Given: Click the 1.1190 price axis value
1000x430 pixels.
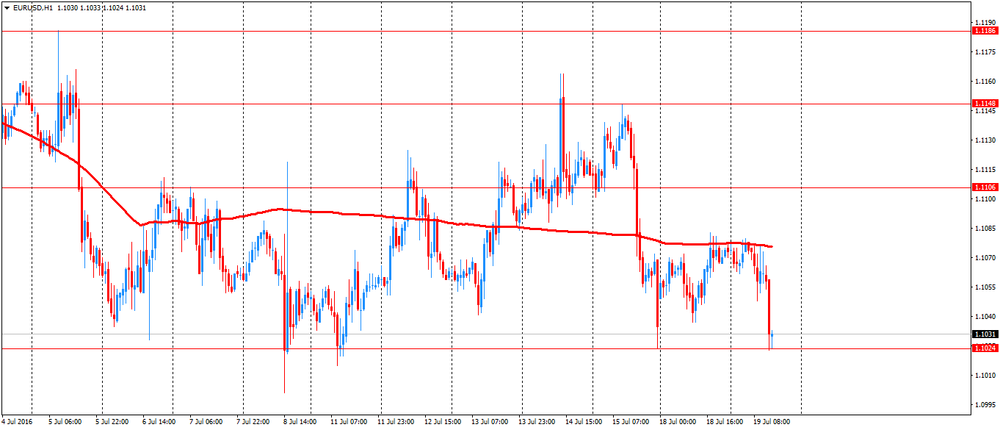Looking at the screenshot, I should coord(983,22).
